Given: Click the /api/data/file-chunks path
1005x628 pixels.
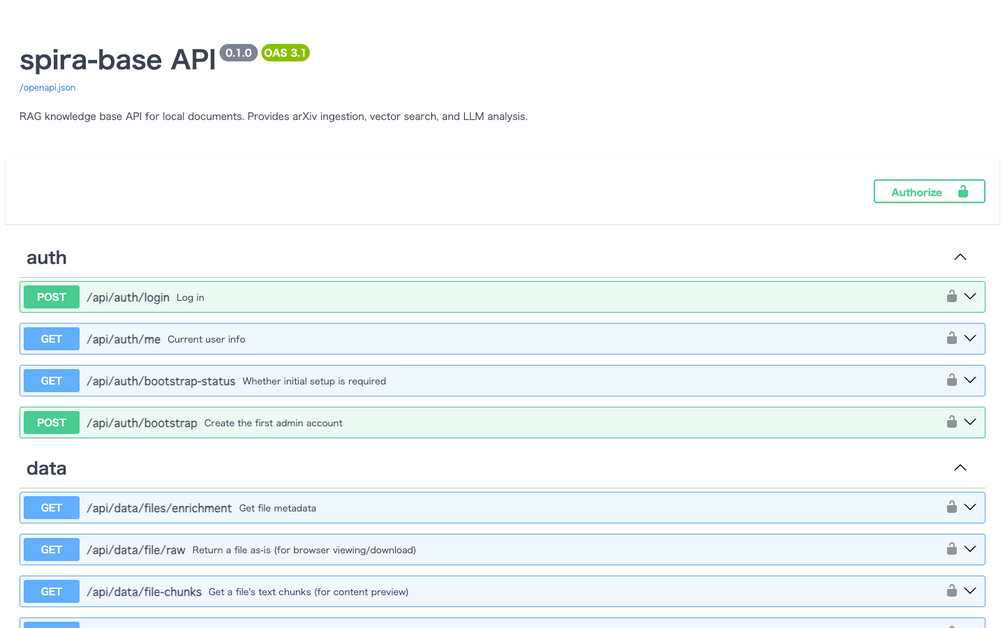Looking at the screenshot, I should click(144, 591).
